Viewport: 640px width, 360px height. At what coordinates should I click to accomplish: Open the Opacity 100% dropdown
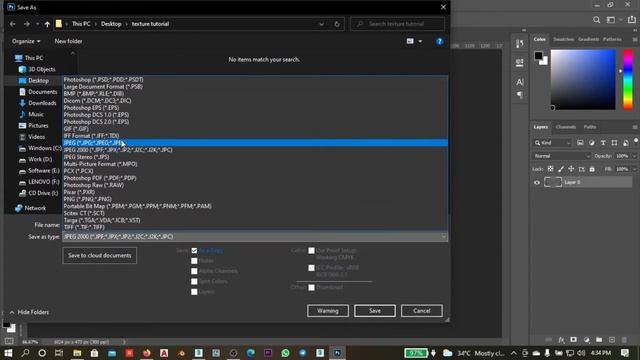point(634,156)
